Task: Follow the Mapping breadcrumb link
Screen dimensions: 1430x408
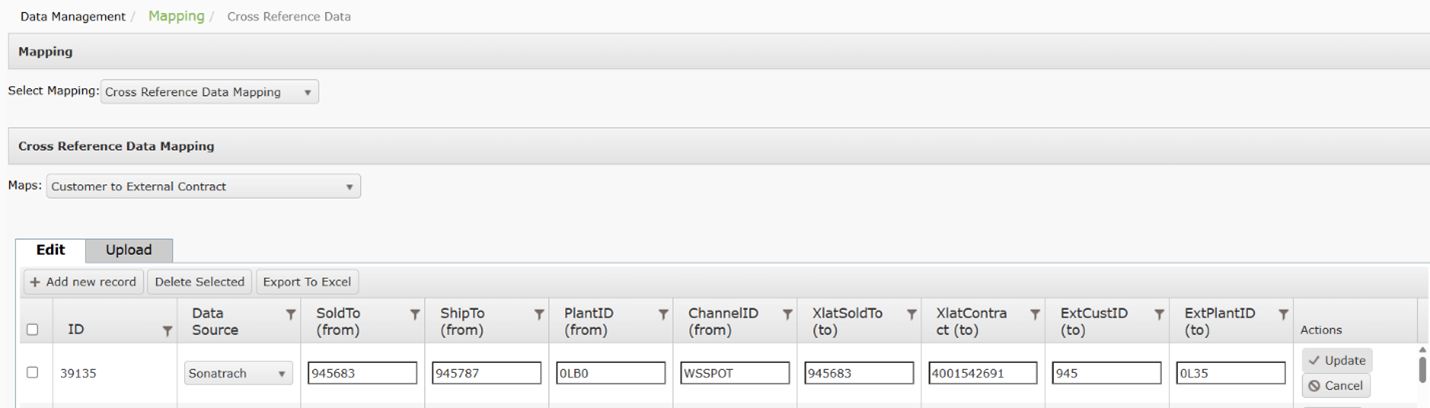Action: coord(176,16)
